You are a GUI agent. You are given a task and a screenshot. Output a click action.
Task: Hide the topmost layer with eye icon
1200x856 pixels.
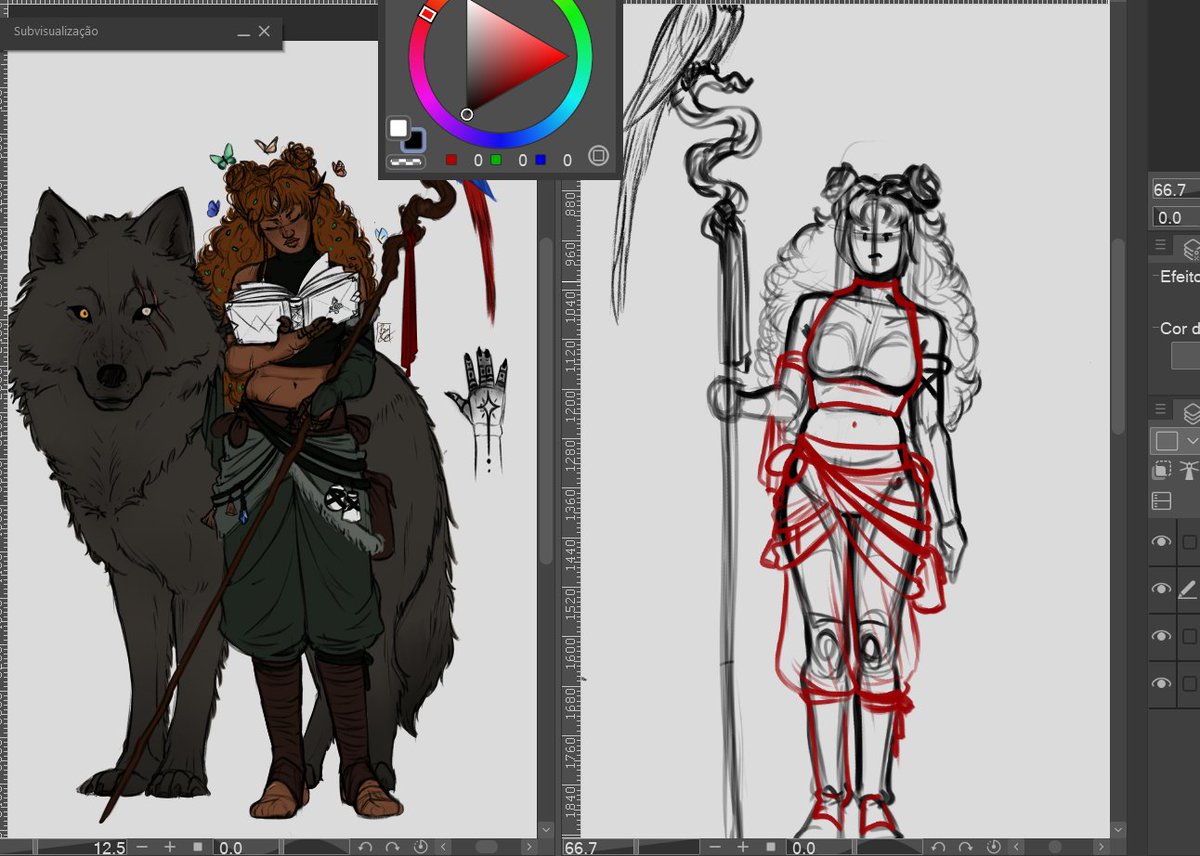[1161, 542]
